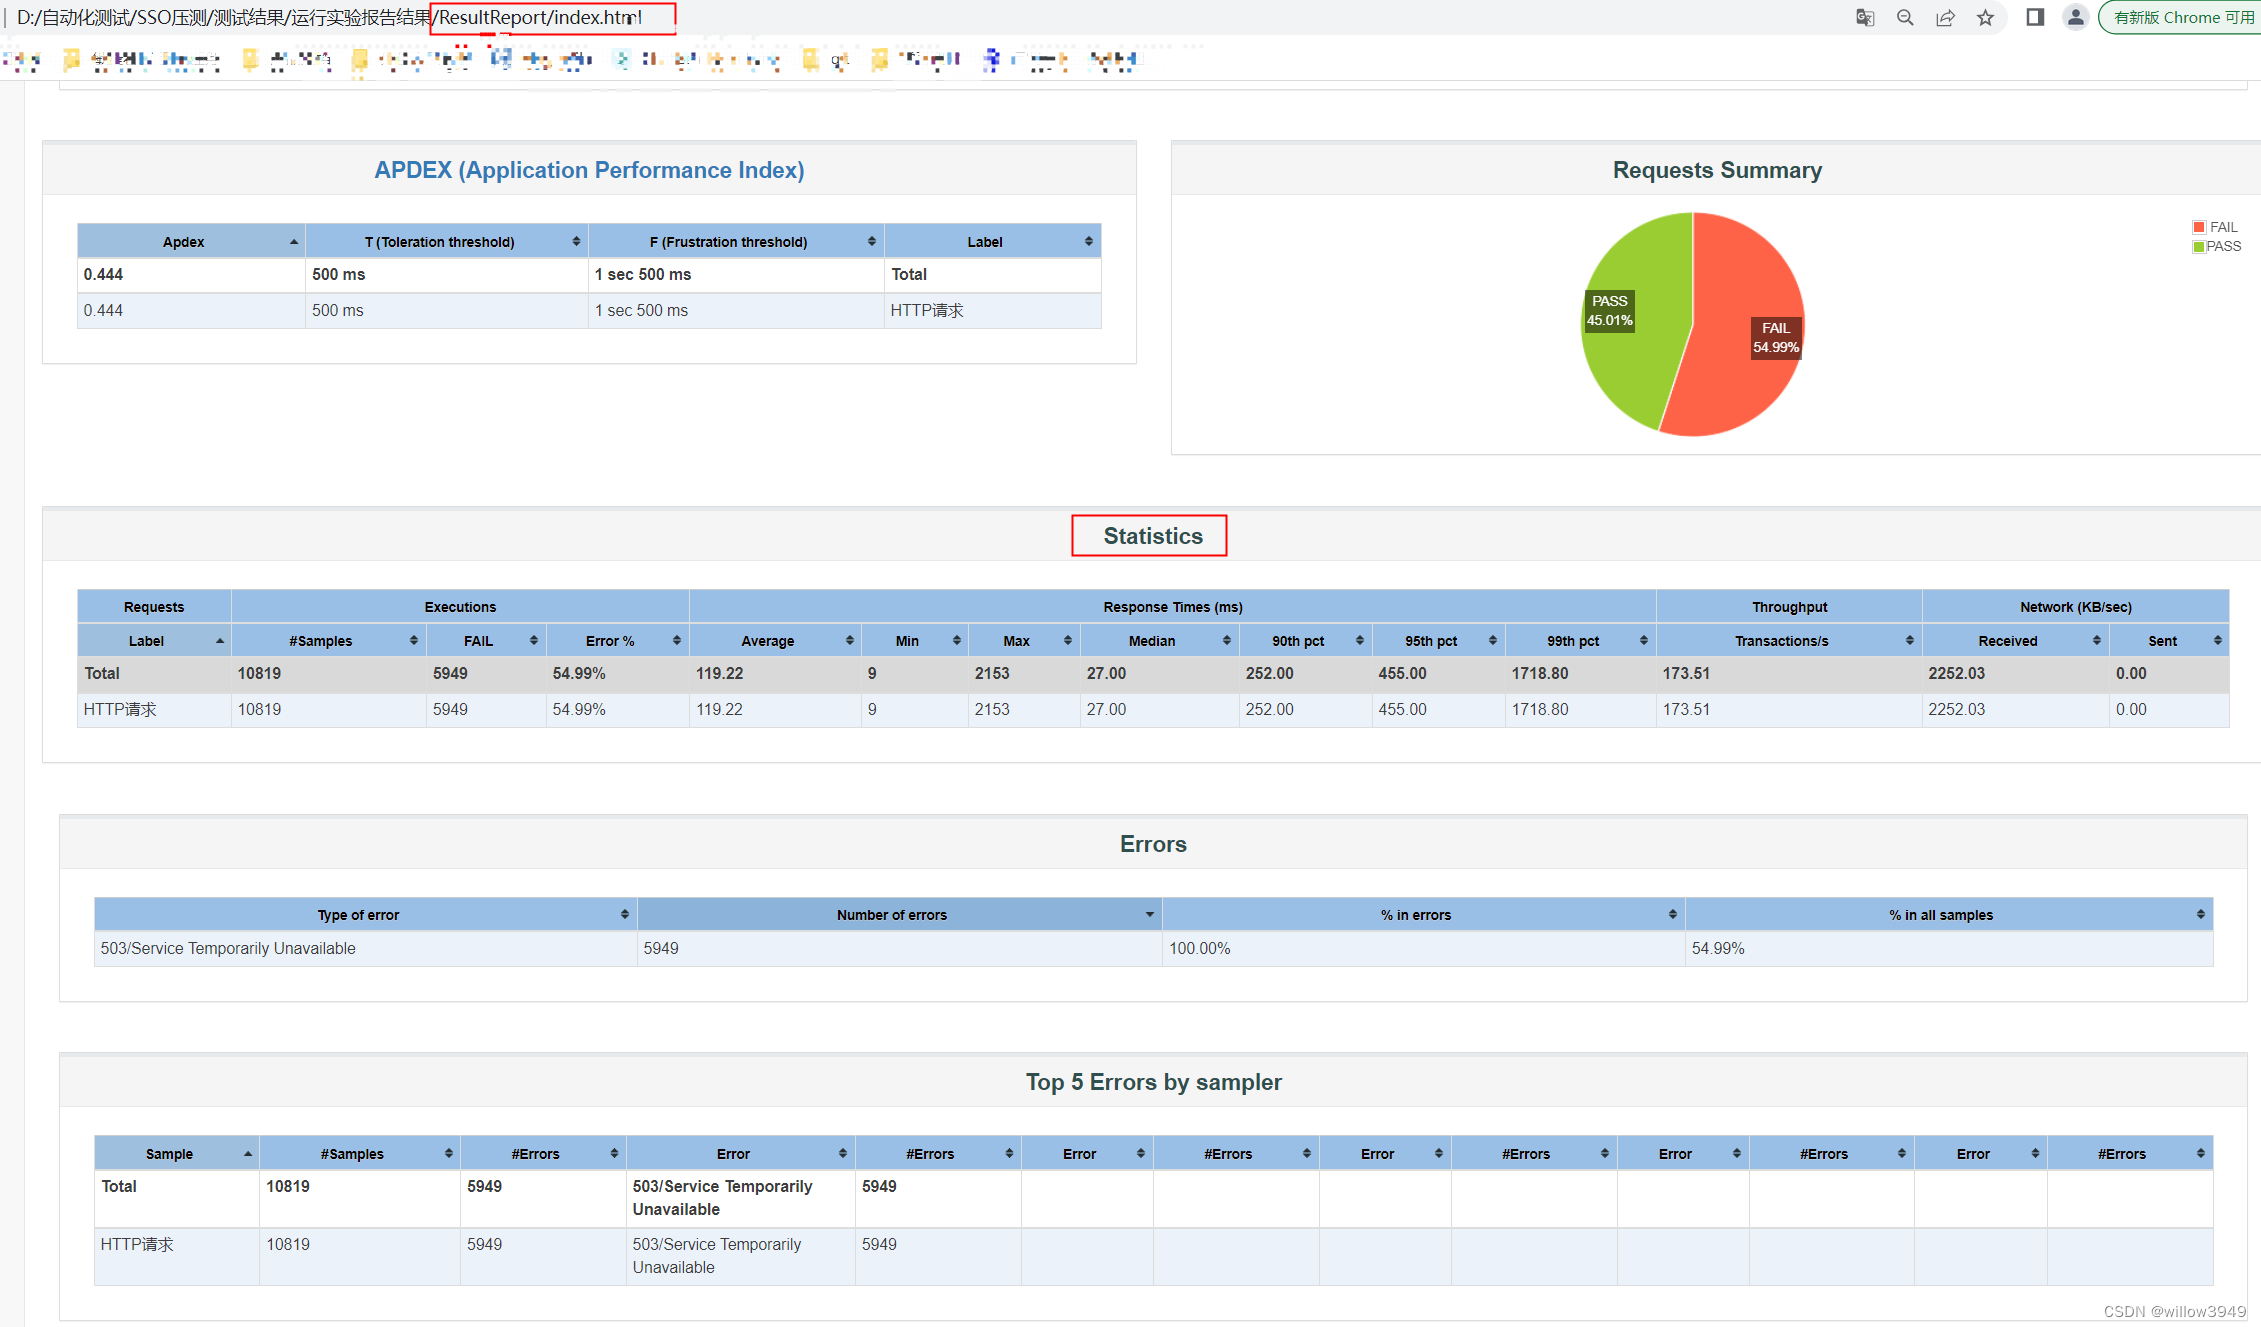This screenshot has width=2261, height=1327.
Task: Click the sort control on the 'Apdex' header
Action: [x=293, y=241]
